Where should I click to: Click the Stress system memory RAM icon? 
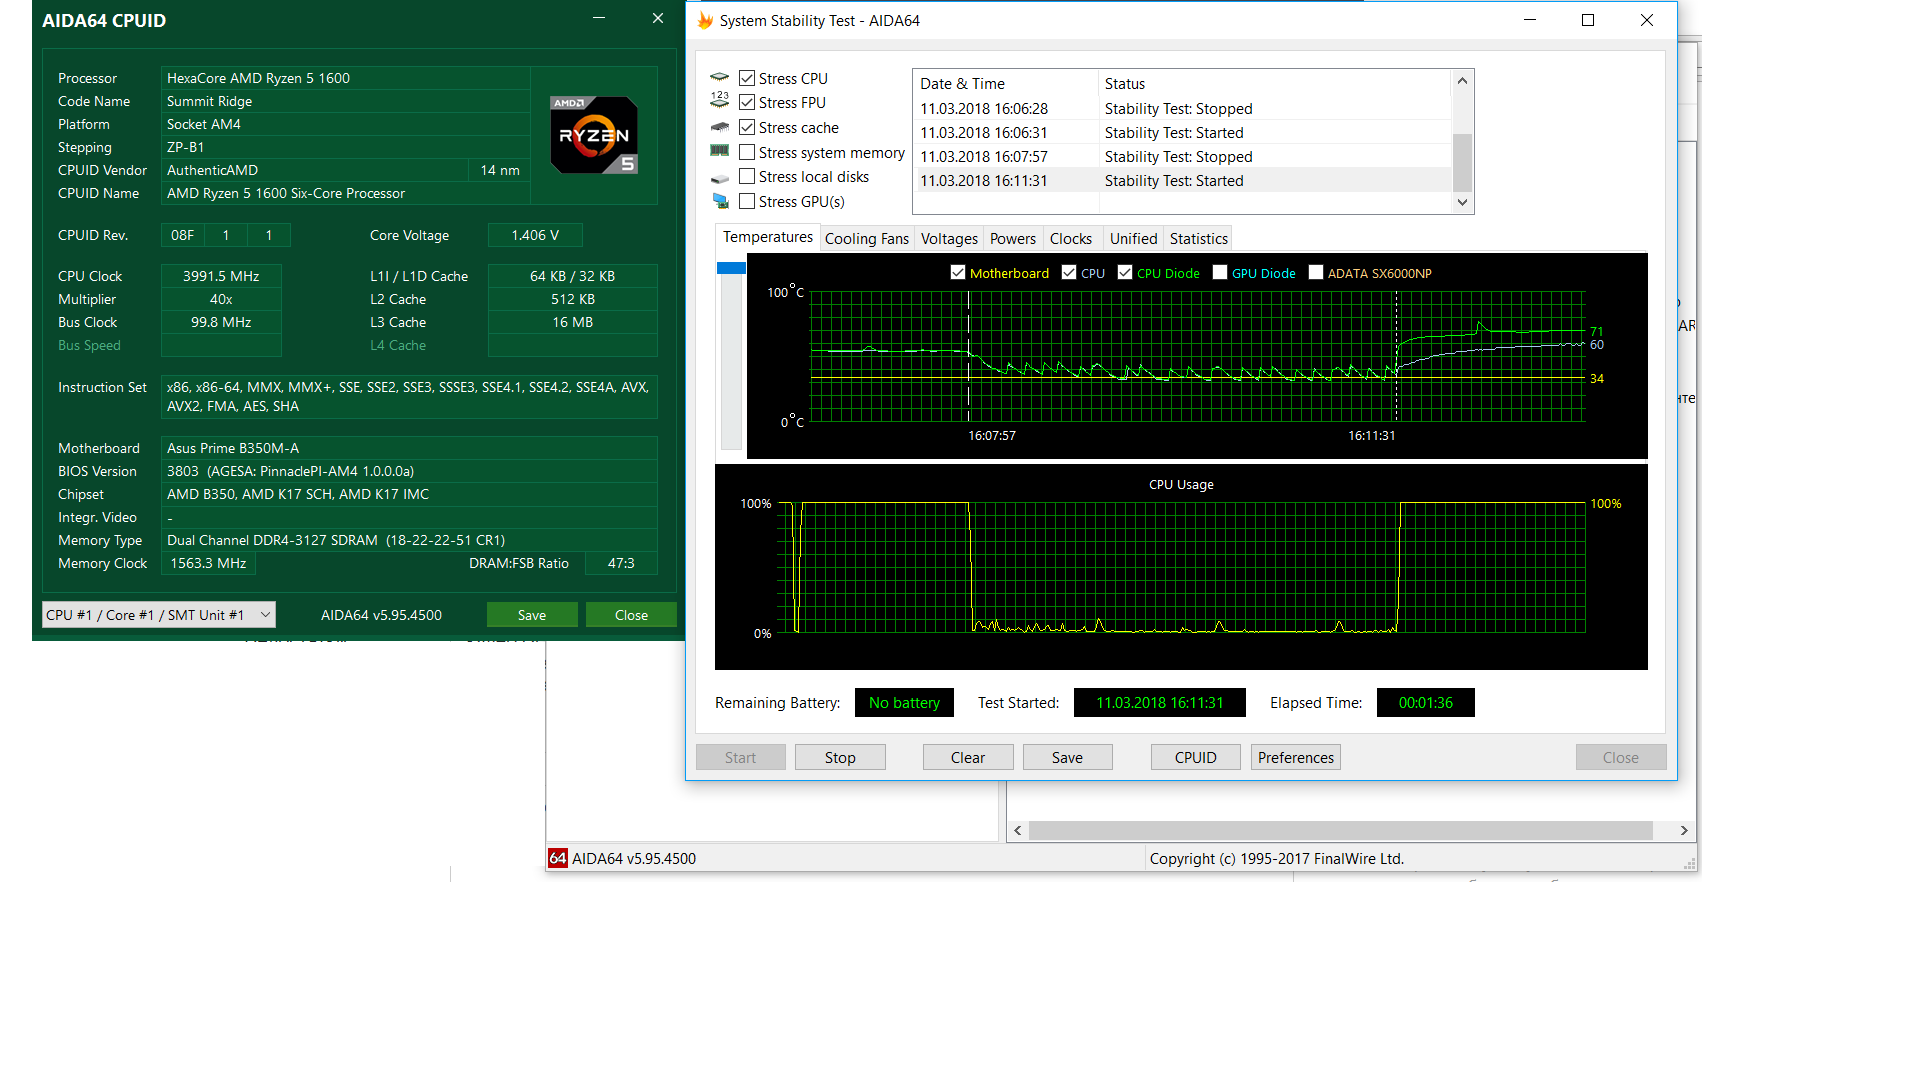(x=720, y=151)
